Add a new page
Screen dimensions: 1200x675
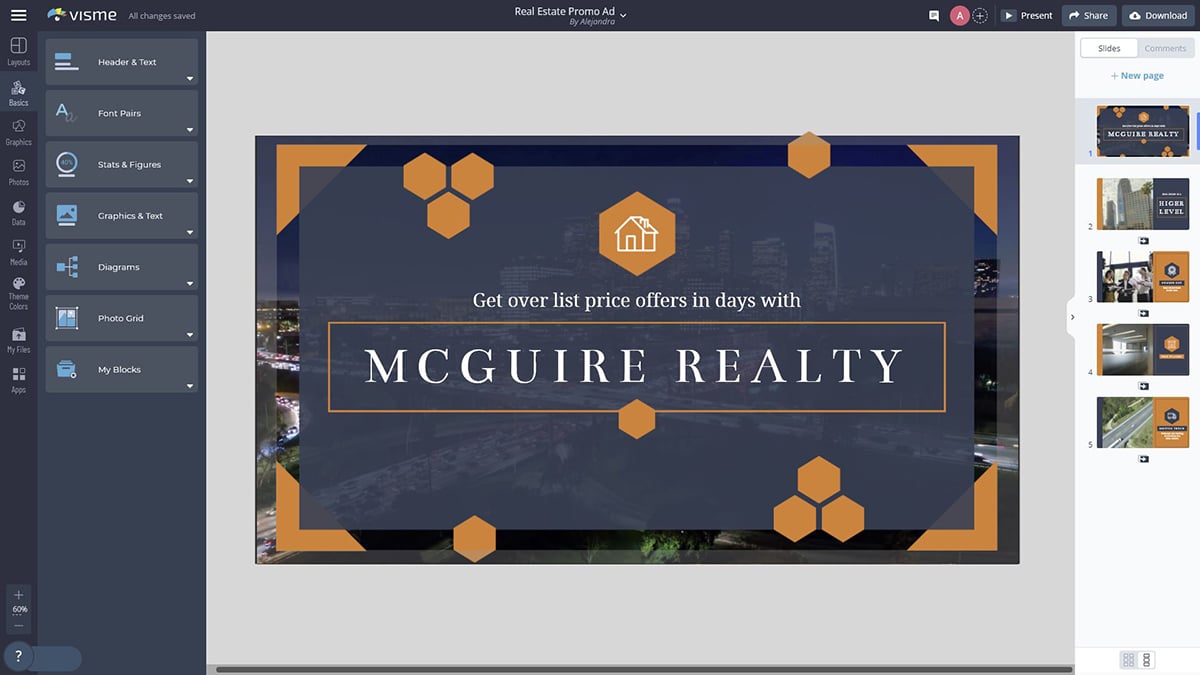1137,76
